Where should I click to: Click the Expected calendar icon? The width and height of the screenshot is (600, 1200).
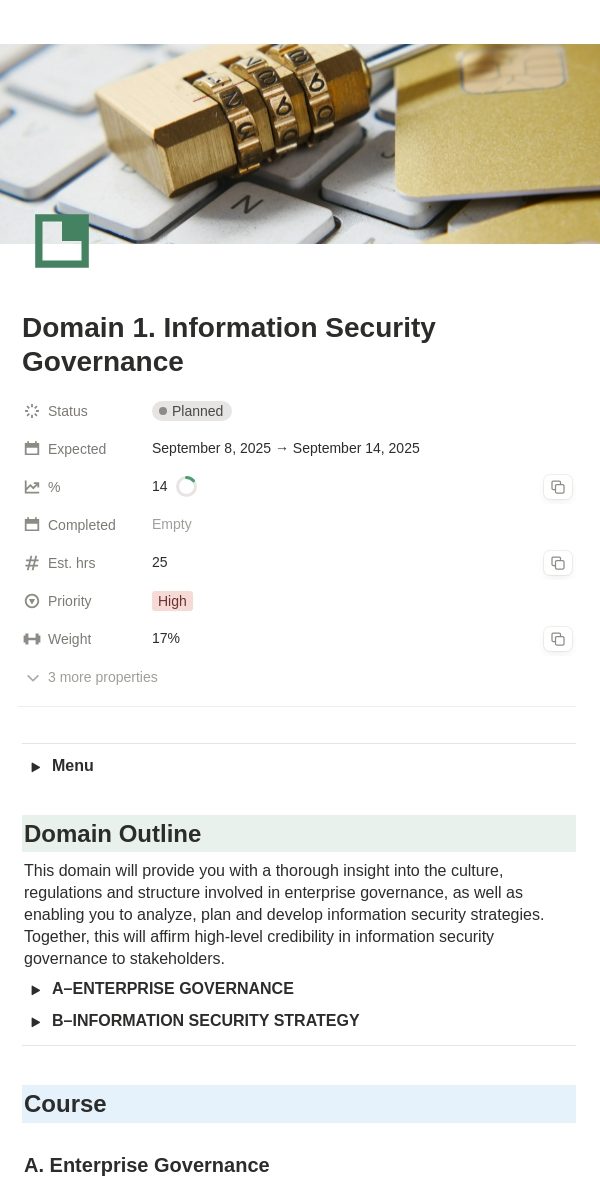32,449
